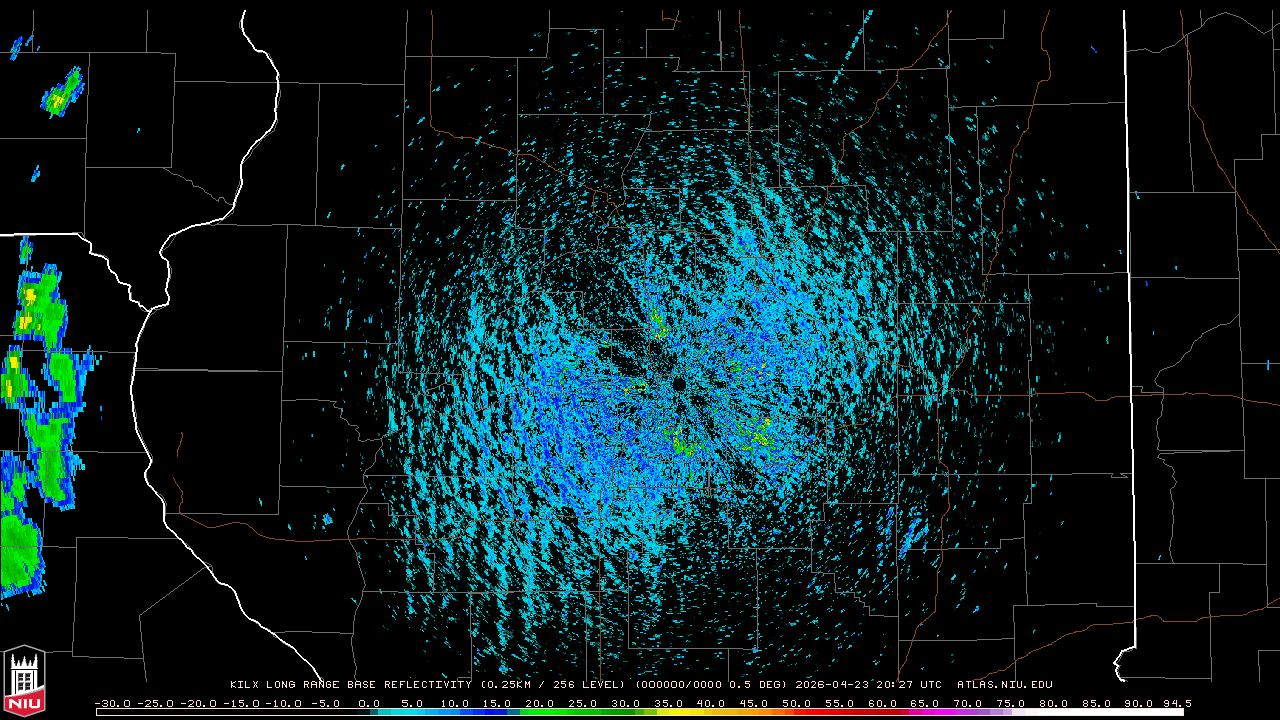Click the 000000/0000 code in caption
The width and height of the screenshot is (1280, 720).
pos(681,685)
